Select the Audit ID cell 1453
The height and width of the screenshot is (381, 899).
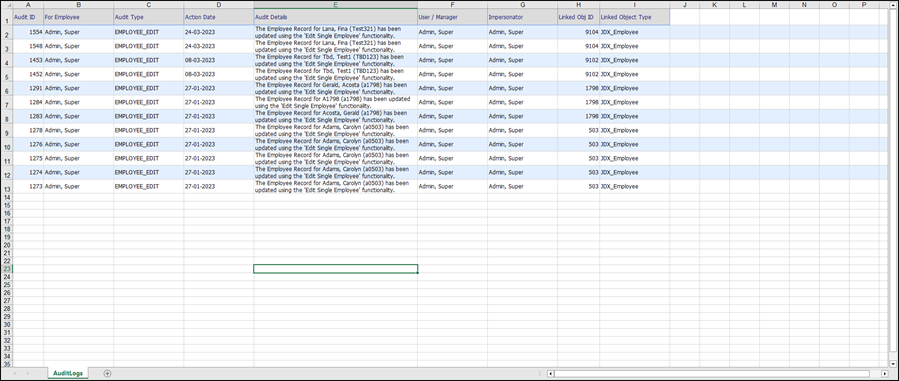pos(28,60)
